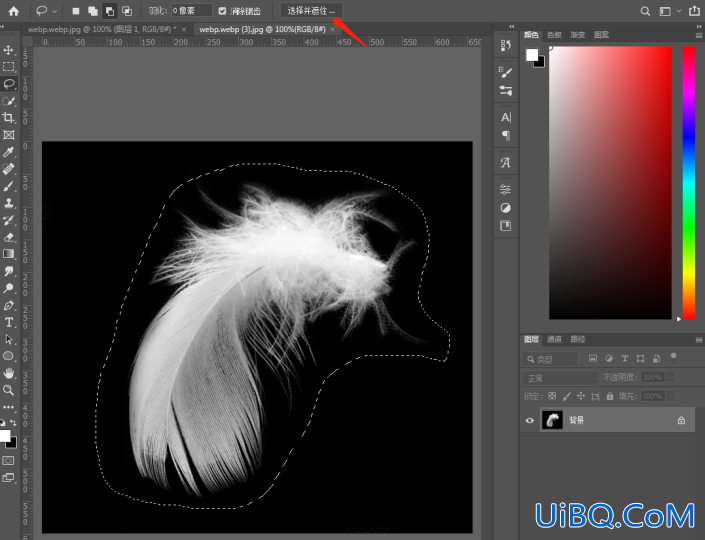705x540 pixels.
Task: Open the Brushes panel icon
Action: (x=505, y=72)
